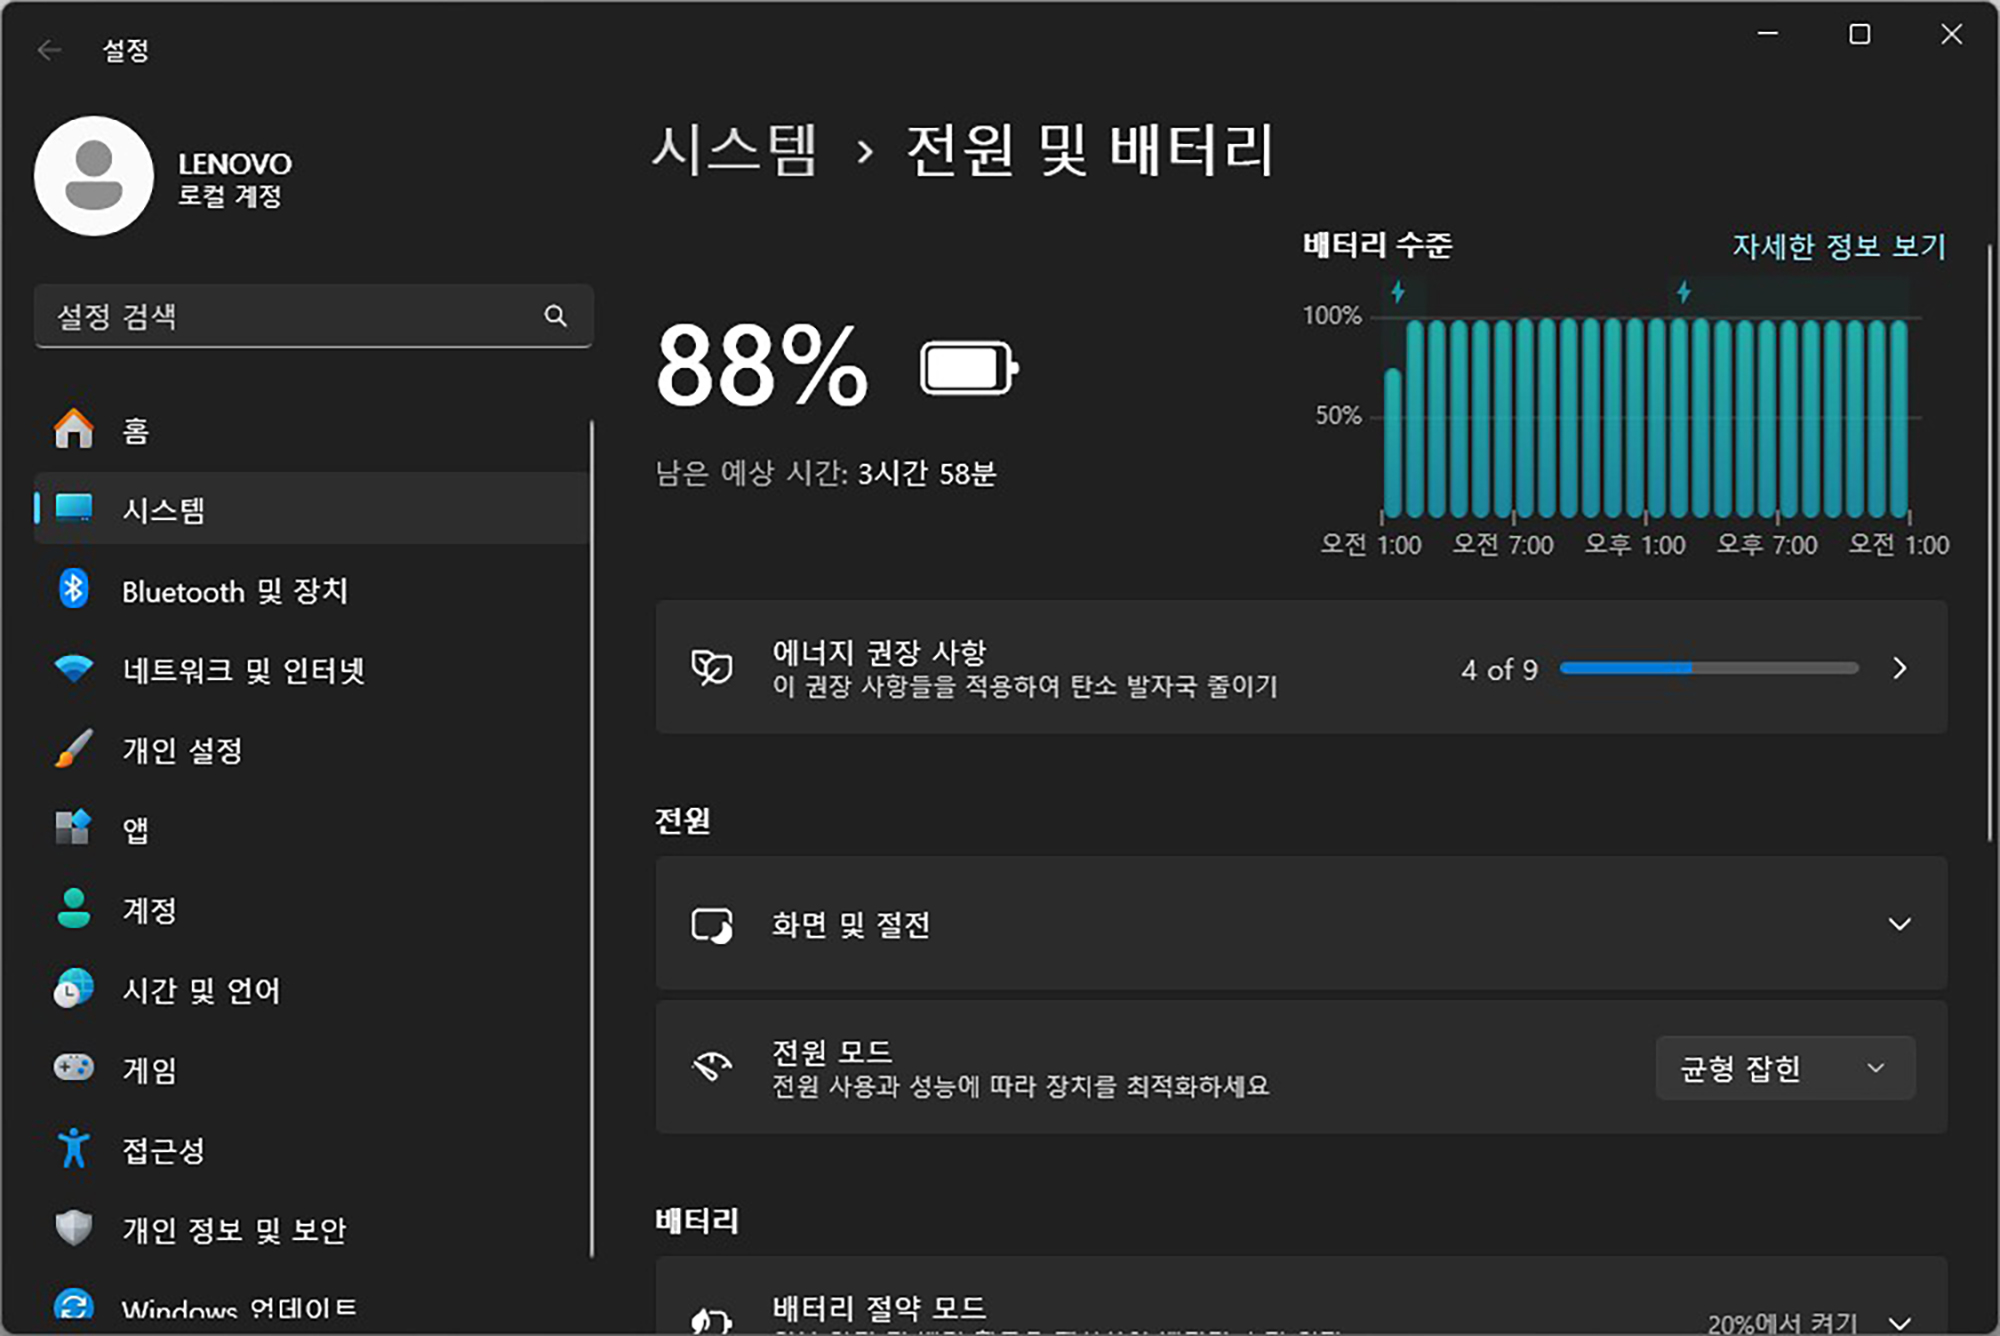The image size is (2000, 1336).
Task: Open the 균형 잡힌 power mode dropdown
Action: click(x=1785, y=1068)
